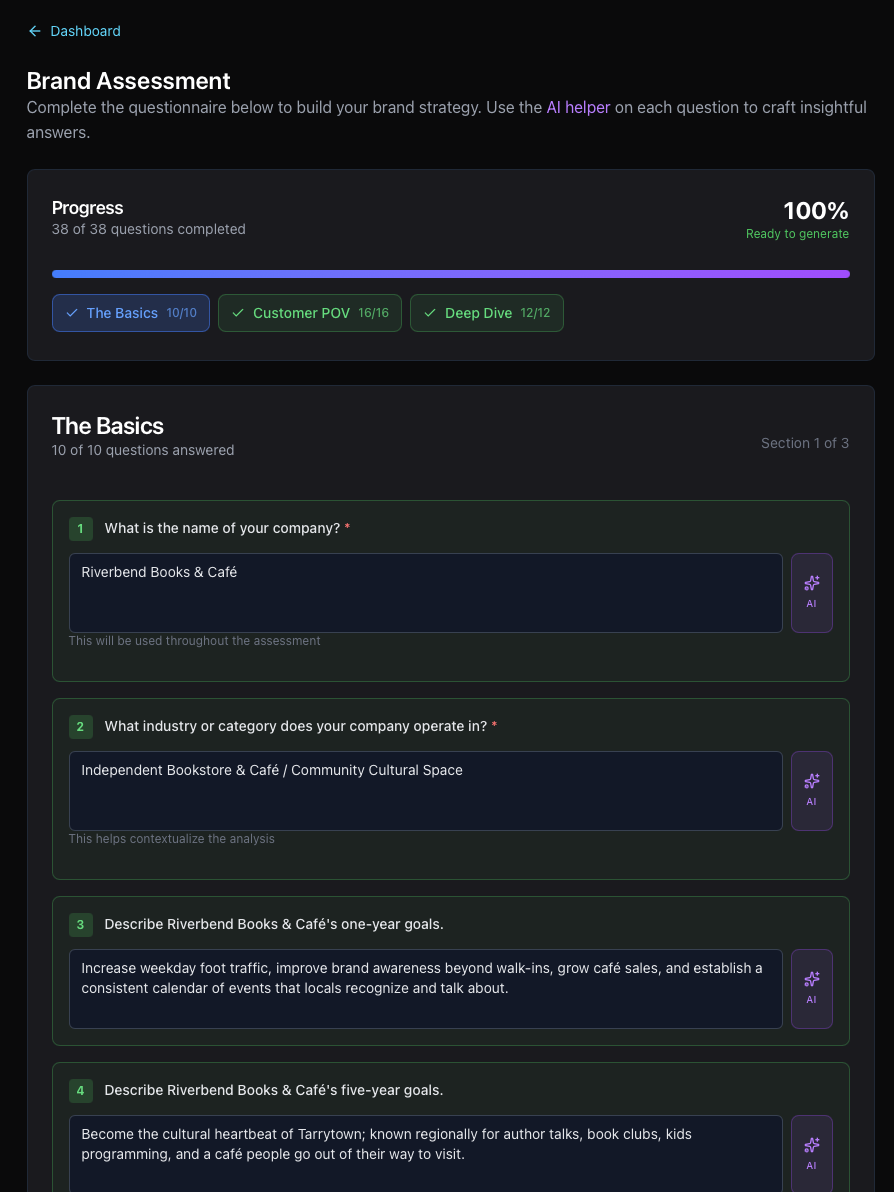This screenshot has width=894, height=1192.
Task: Focus the industry or category text field
Action: coord(425,790)
